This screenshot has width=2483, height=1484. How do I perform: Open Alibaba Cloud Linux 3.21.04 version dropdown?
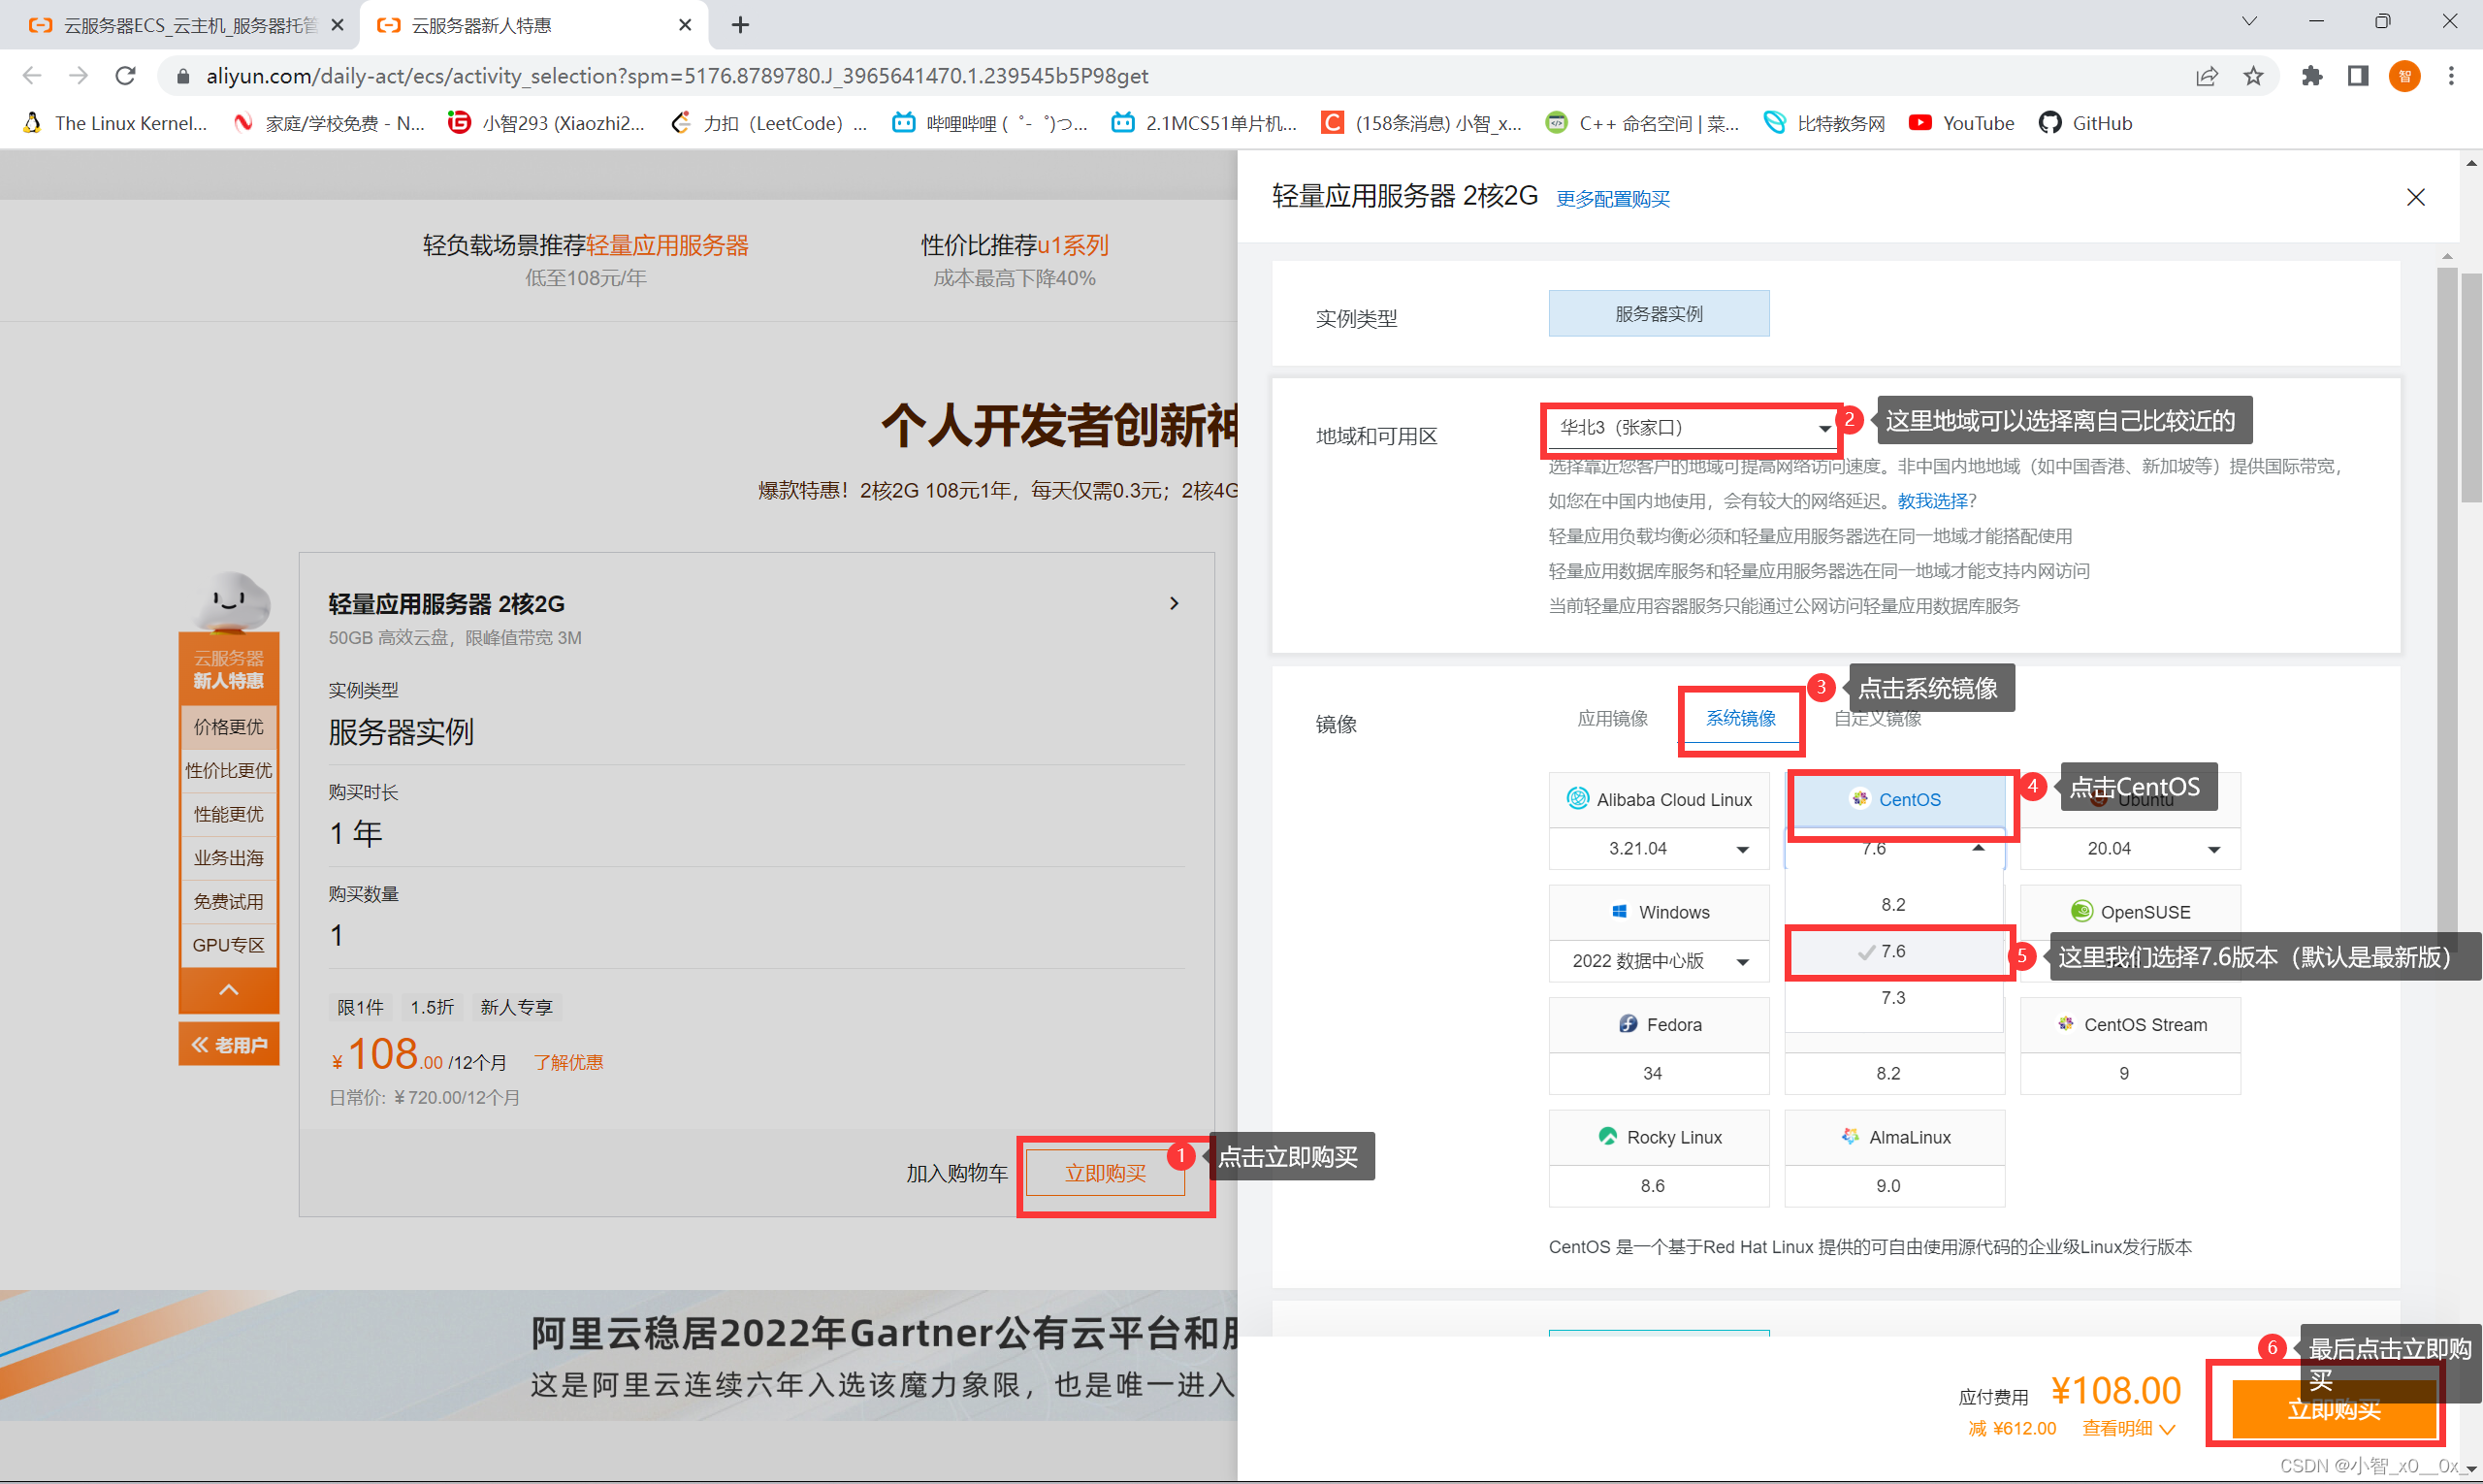click(1658, 848)
